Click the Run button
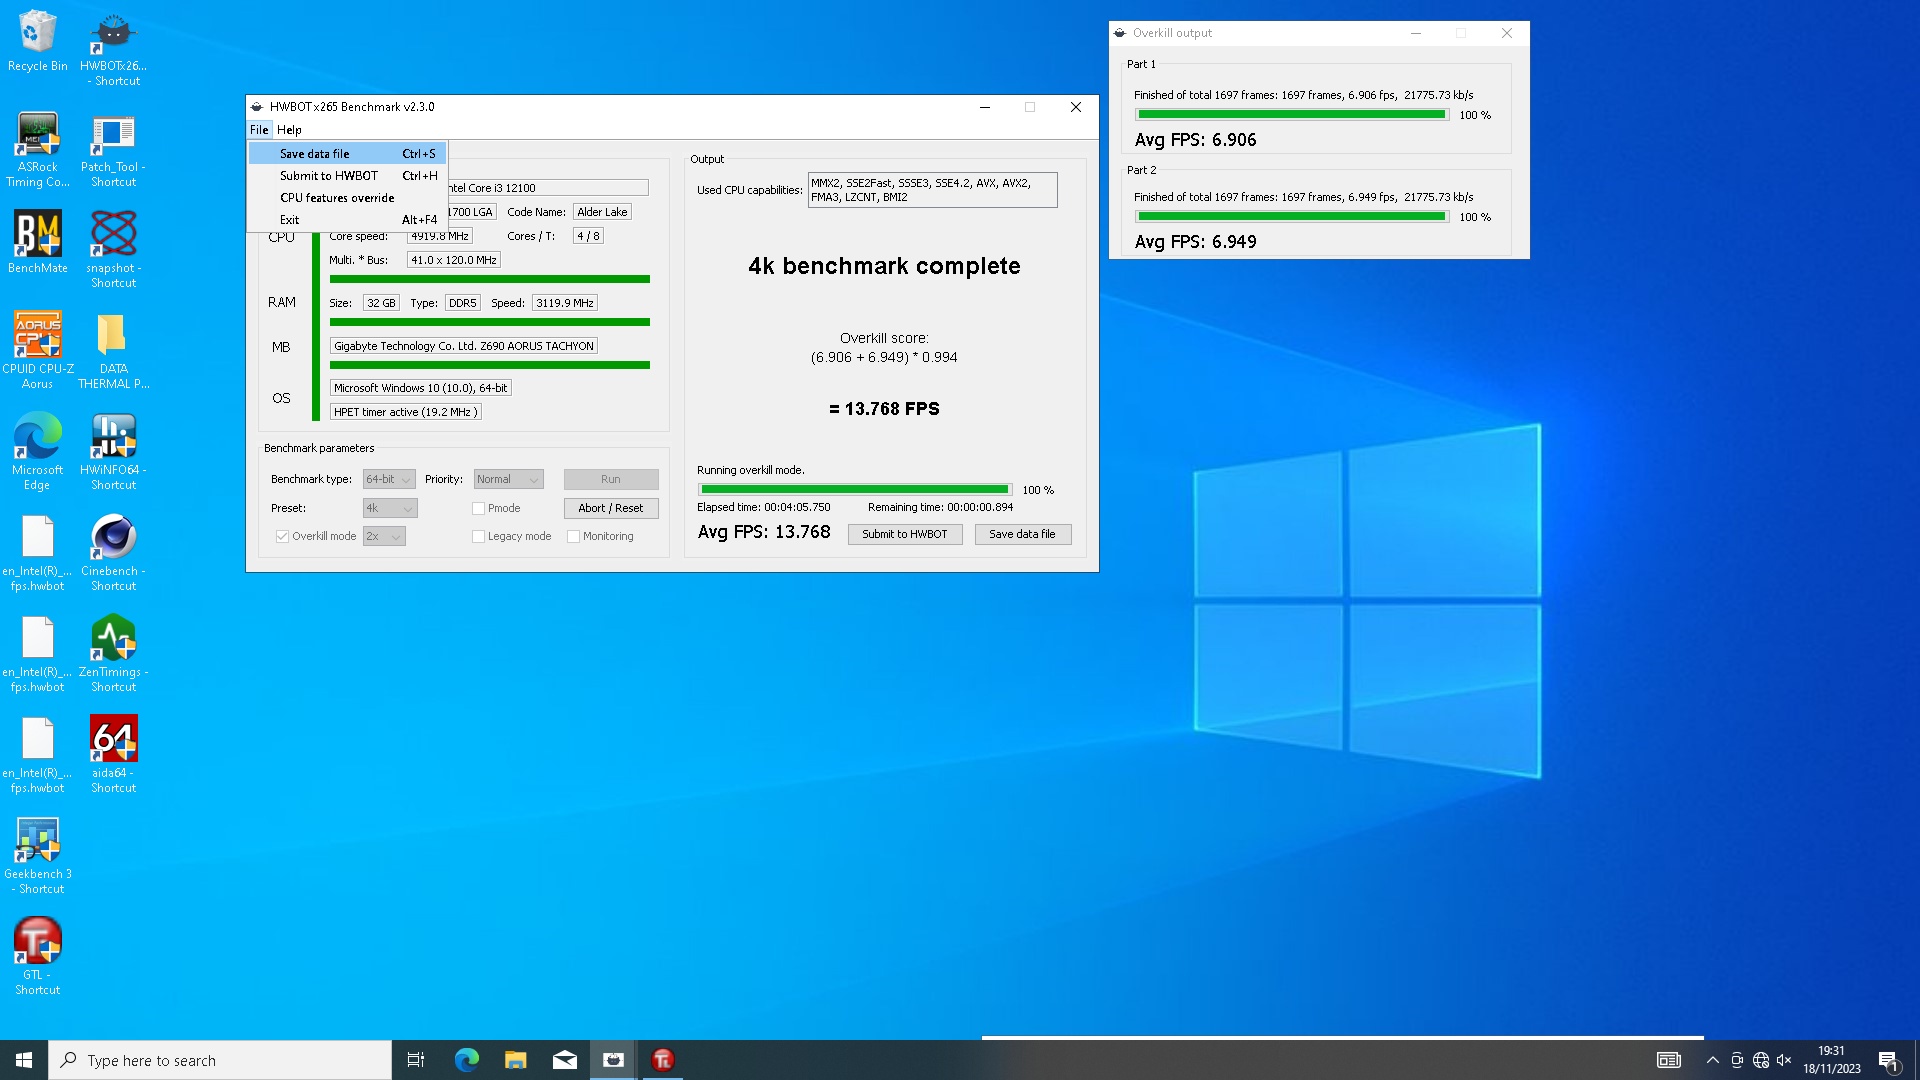 (611, 479)
